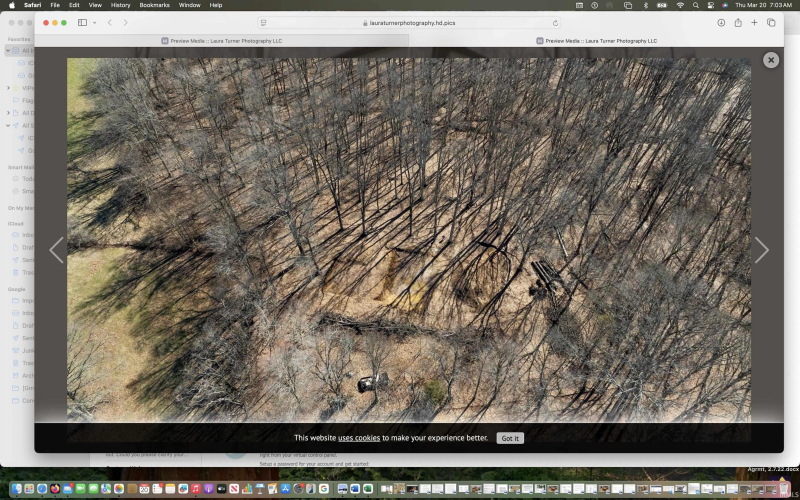Open the uses cookies link

coord(359,438)
